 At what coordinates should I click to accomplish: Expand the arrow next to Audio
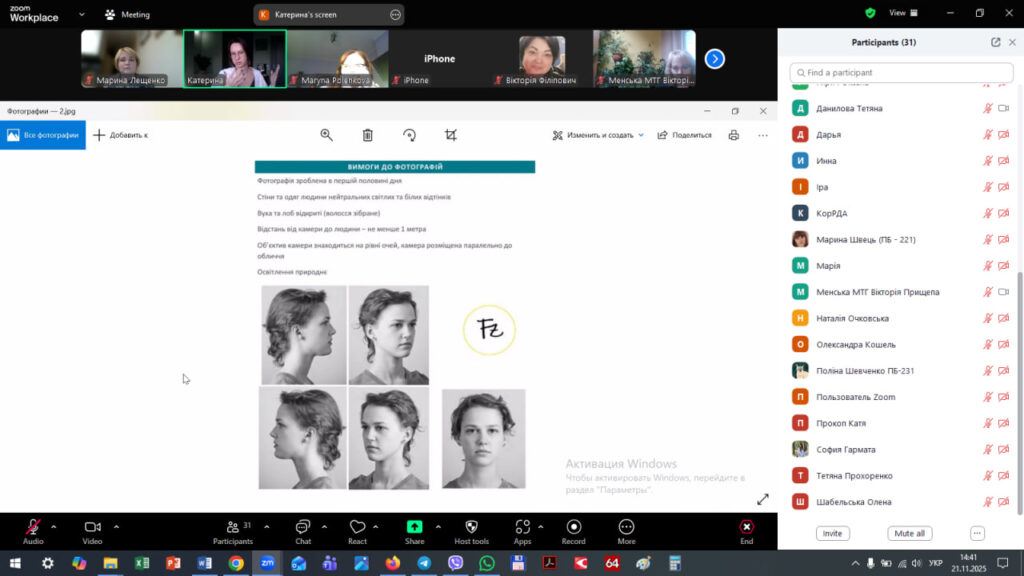(x=54, y=526)
